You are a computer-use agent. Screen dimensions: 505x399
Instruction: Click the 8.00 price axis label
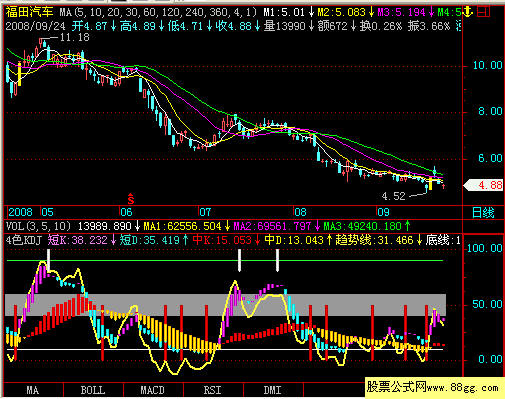(x=490, y=111)
